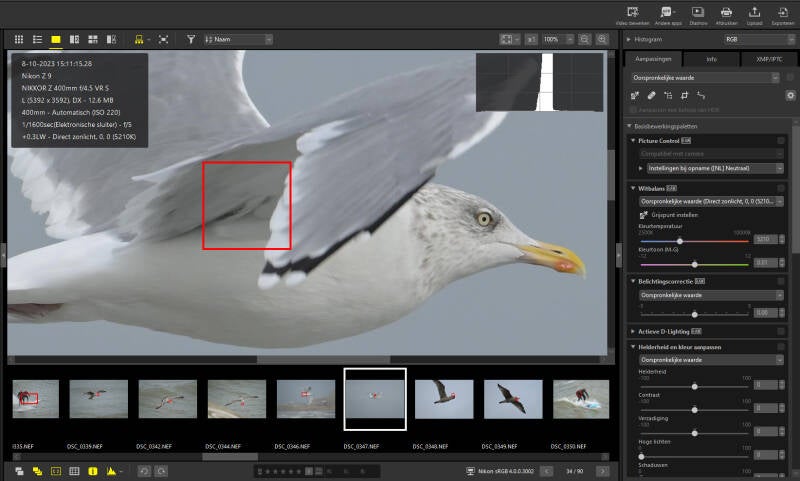Open before and after comparison view

point(111,39)
